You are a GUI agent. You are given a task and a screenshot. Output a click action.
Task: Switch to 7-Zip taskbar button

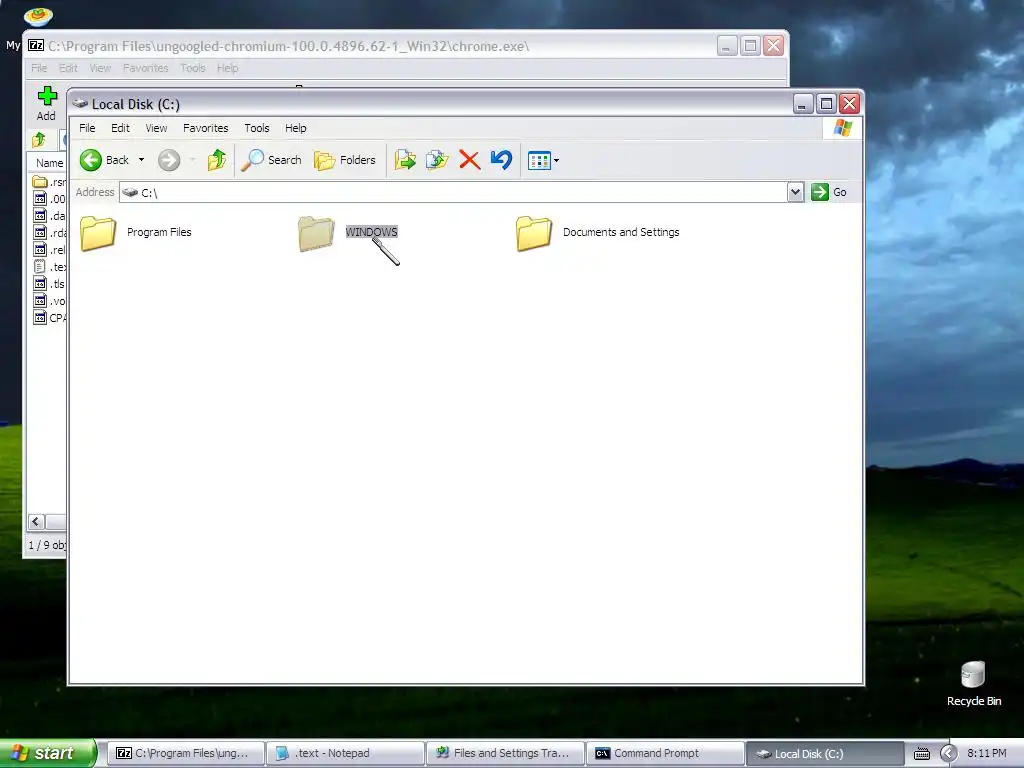pos(185,753)
